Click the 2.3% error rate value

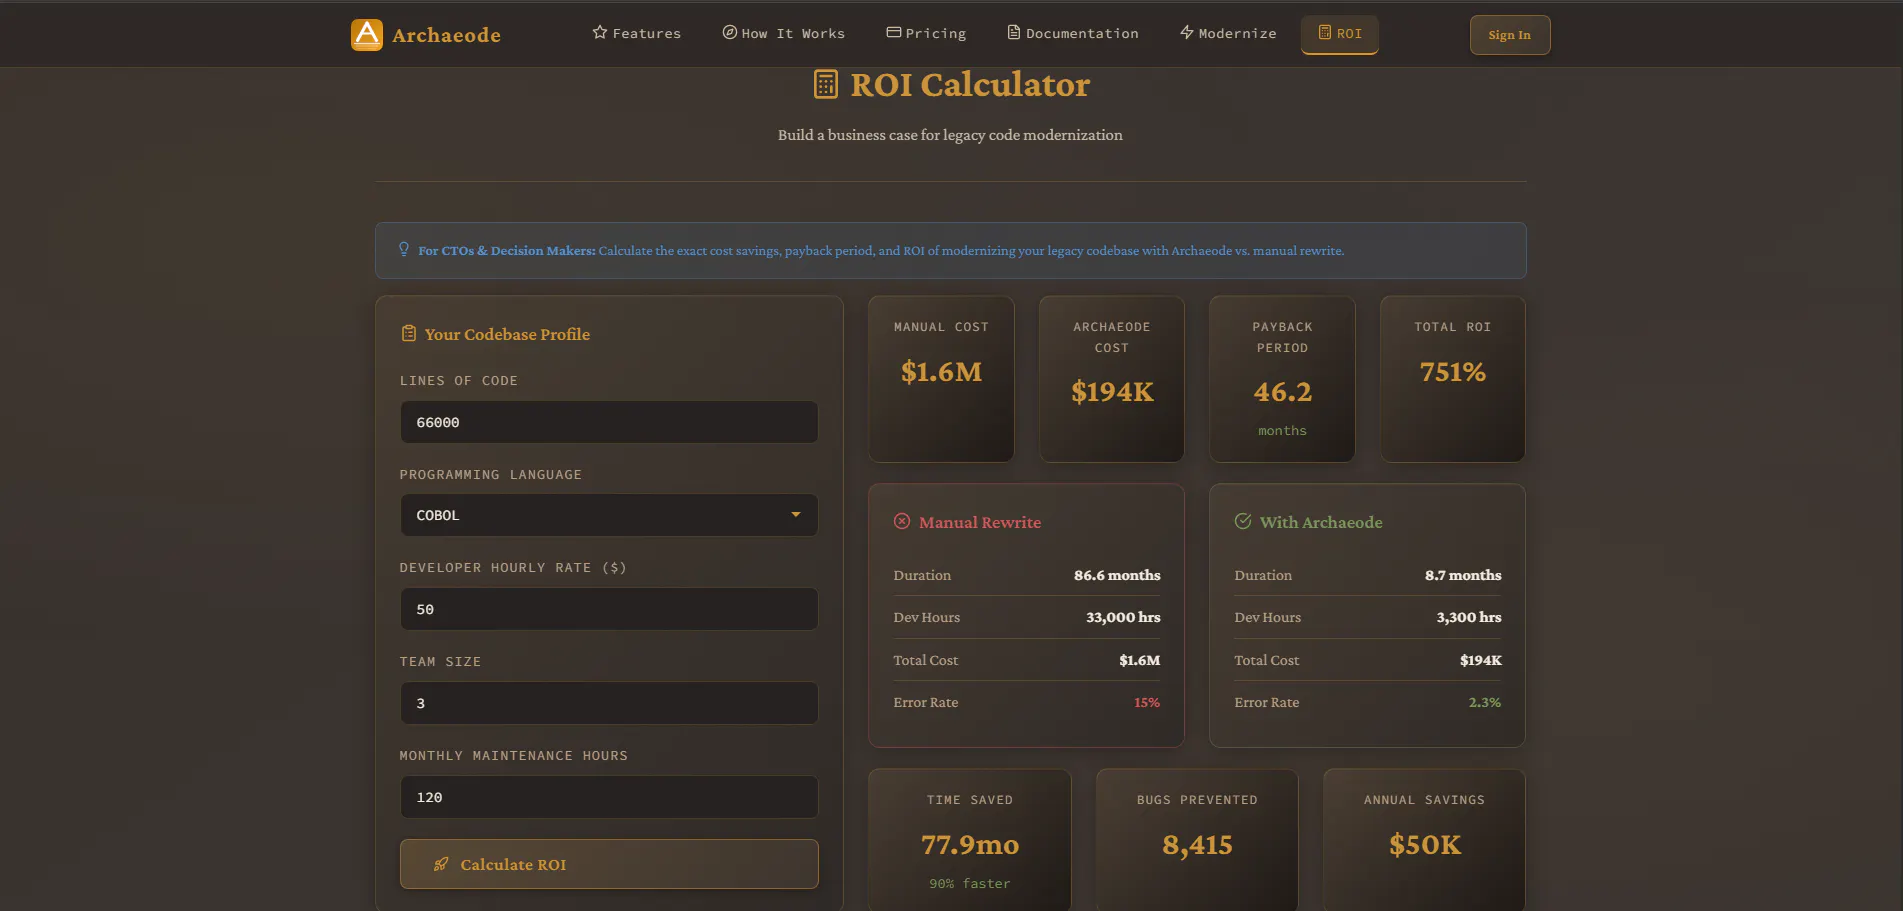(x=1485, y=702)
